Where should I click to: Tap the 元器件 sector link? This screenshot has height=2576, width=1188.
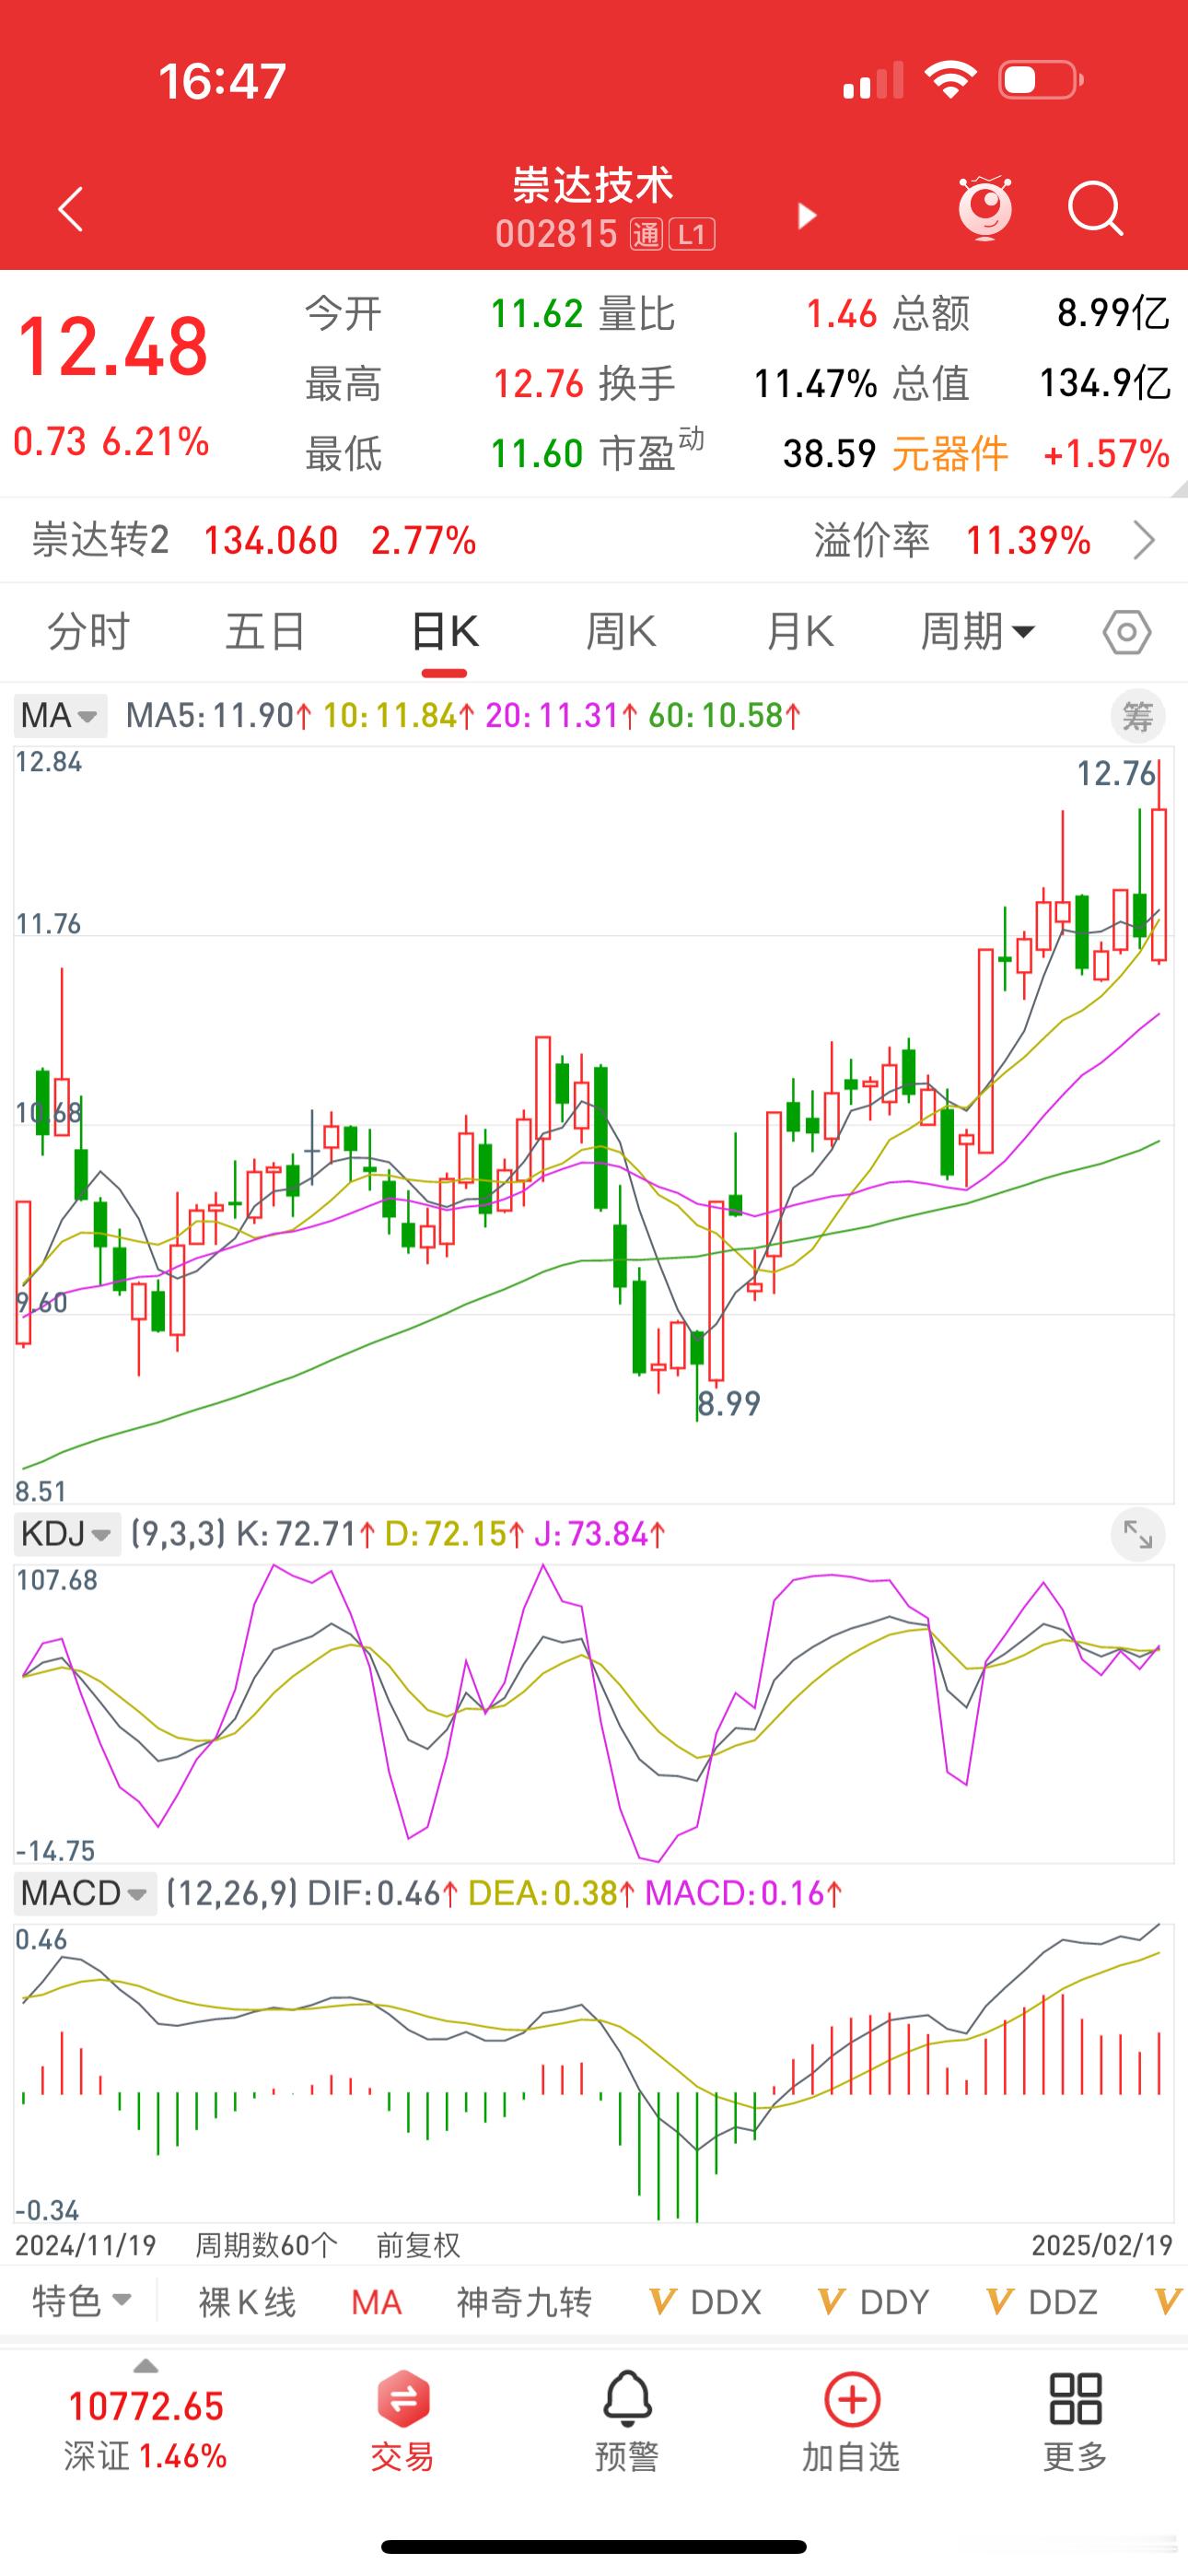[949, 454]
